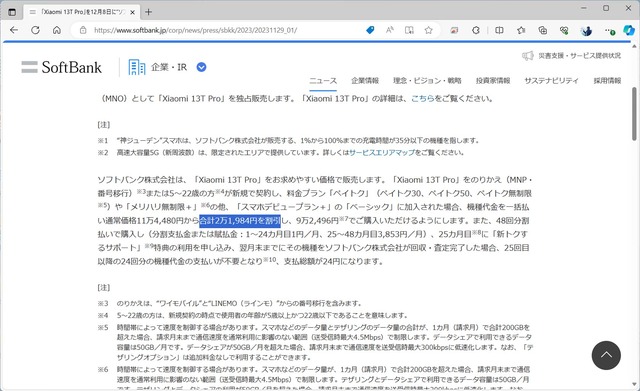
Task: Click the building icon beside 企業・IR
Action: pyautogui.click(x=137, y=67)
